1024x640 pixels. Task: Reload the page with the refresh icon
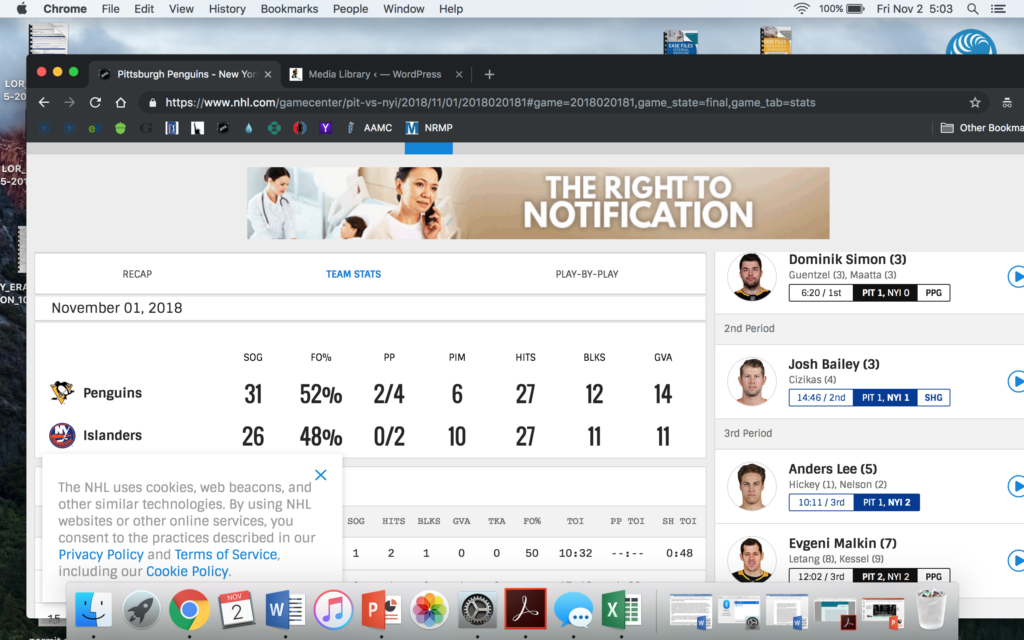tap(95, 102)
